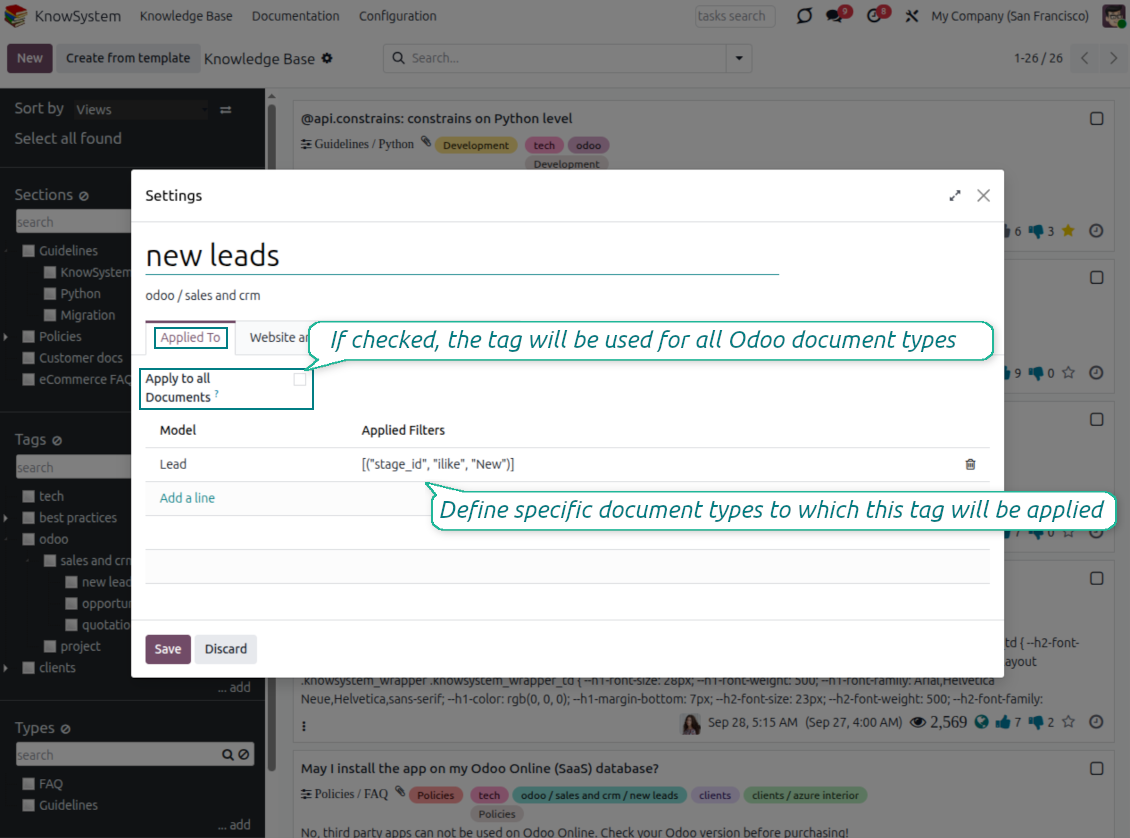The width and height of the screenshot is (1130, 838).
Task: Open the search options dropdown arrow
Action: click(739, 59)
